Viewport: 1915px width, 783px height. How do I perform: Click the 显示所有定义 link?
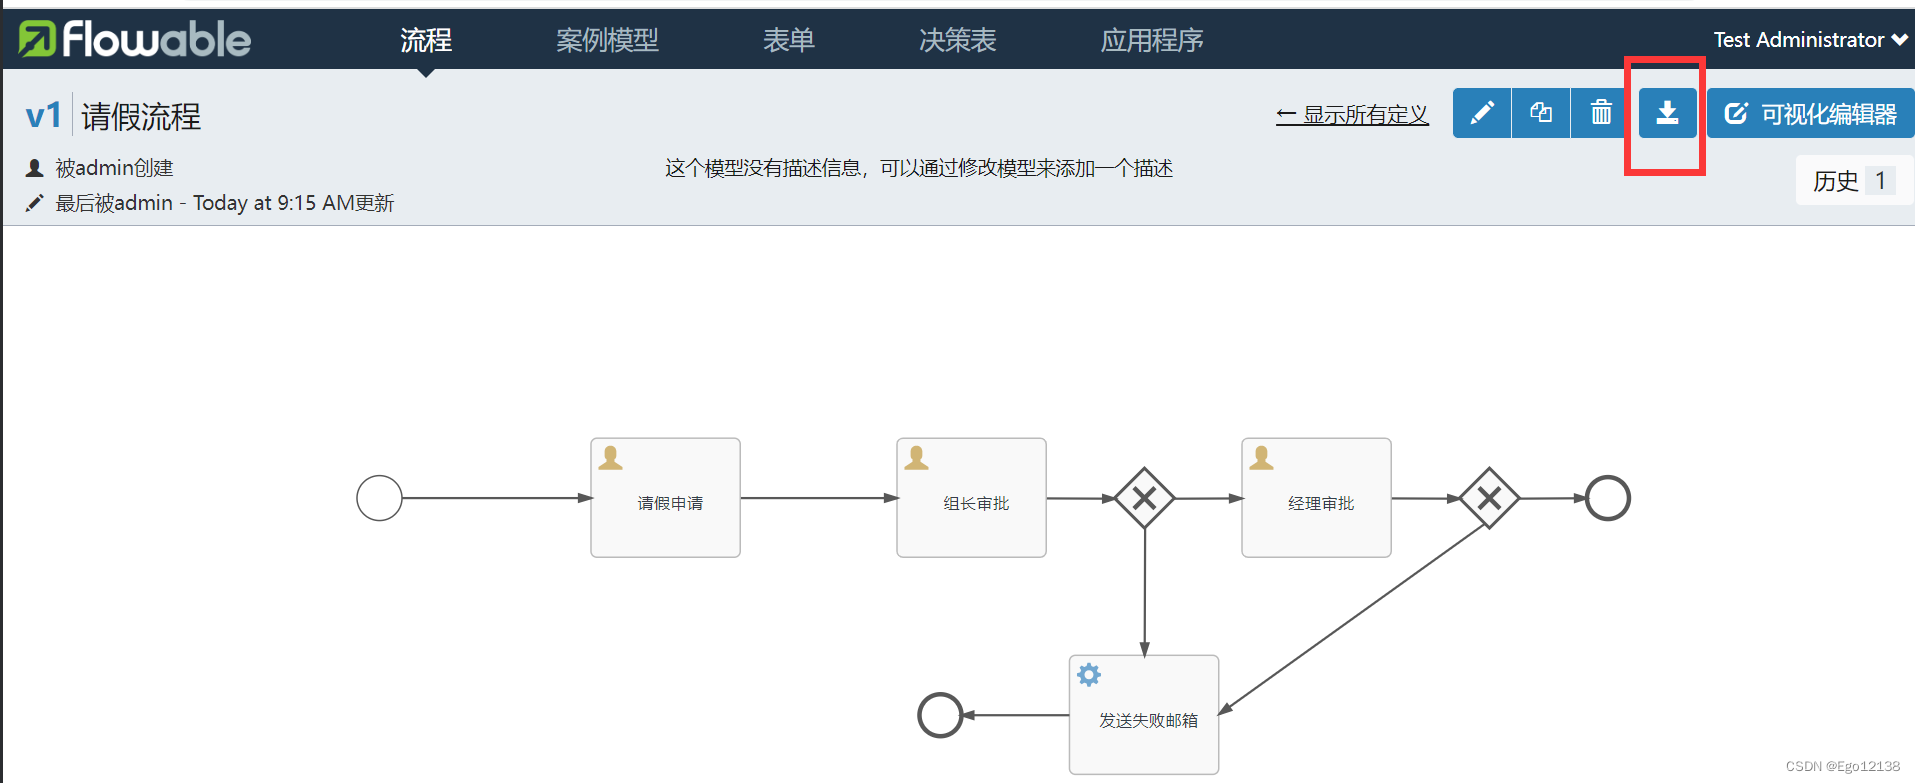1352,115
